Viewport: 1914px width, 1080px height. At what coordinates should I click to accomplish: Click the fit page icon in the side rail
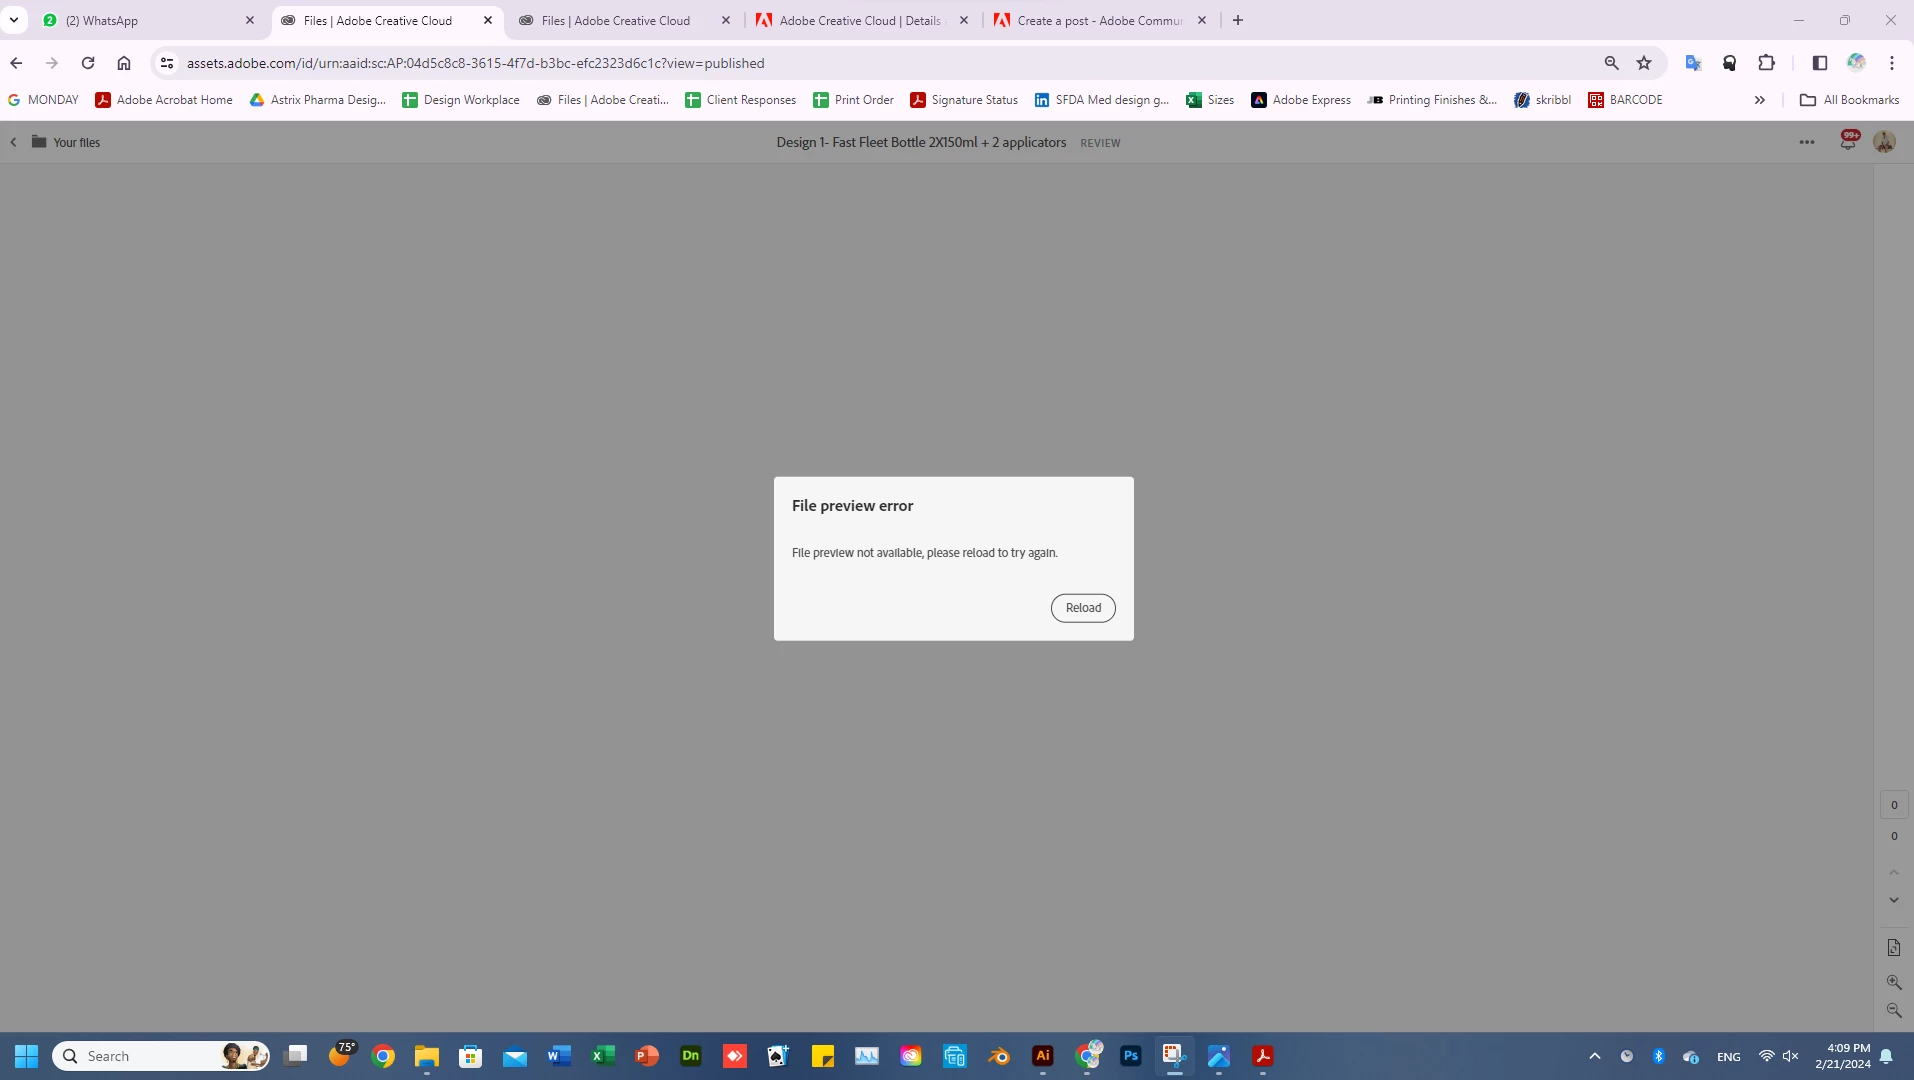(x=1894, y=948)
